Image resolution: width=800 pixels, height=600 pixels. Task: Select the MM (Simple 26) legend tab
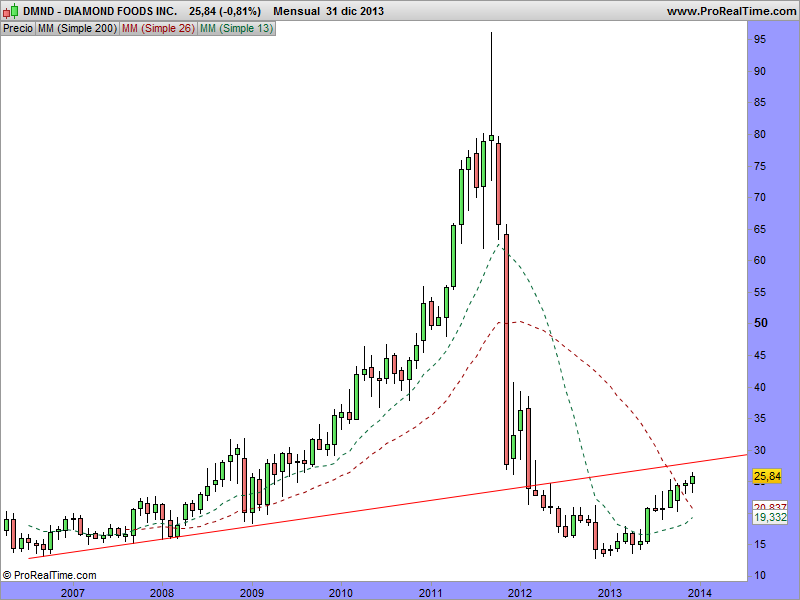(158, 29)
